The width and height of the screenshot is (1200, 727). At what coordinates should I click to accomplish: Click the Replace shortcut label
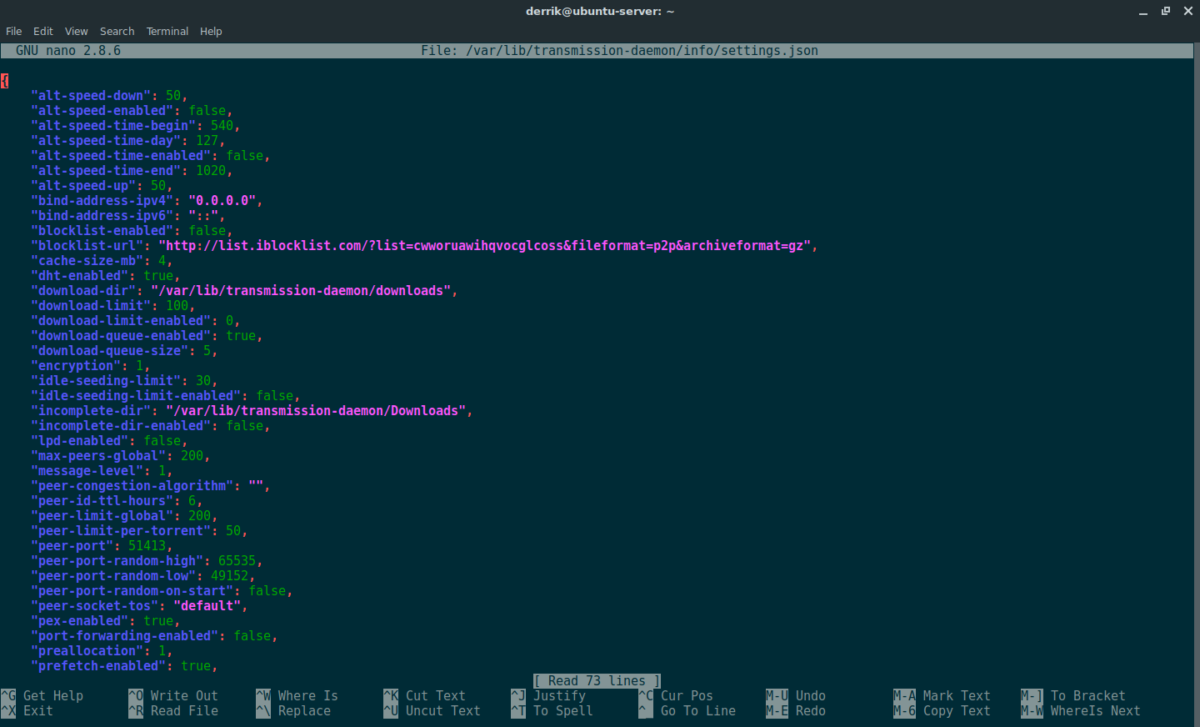pyautogui.click(x=304, y=711)
